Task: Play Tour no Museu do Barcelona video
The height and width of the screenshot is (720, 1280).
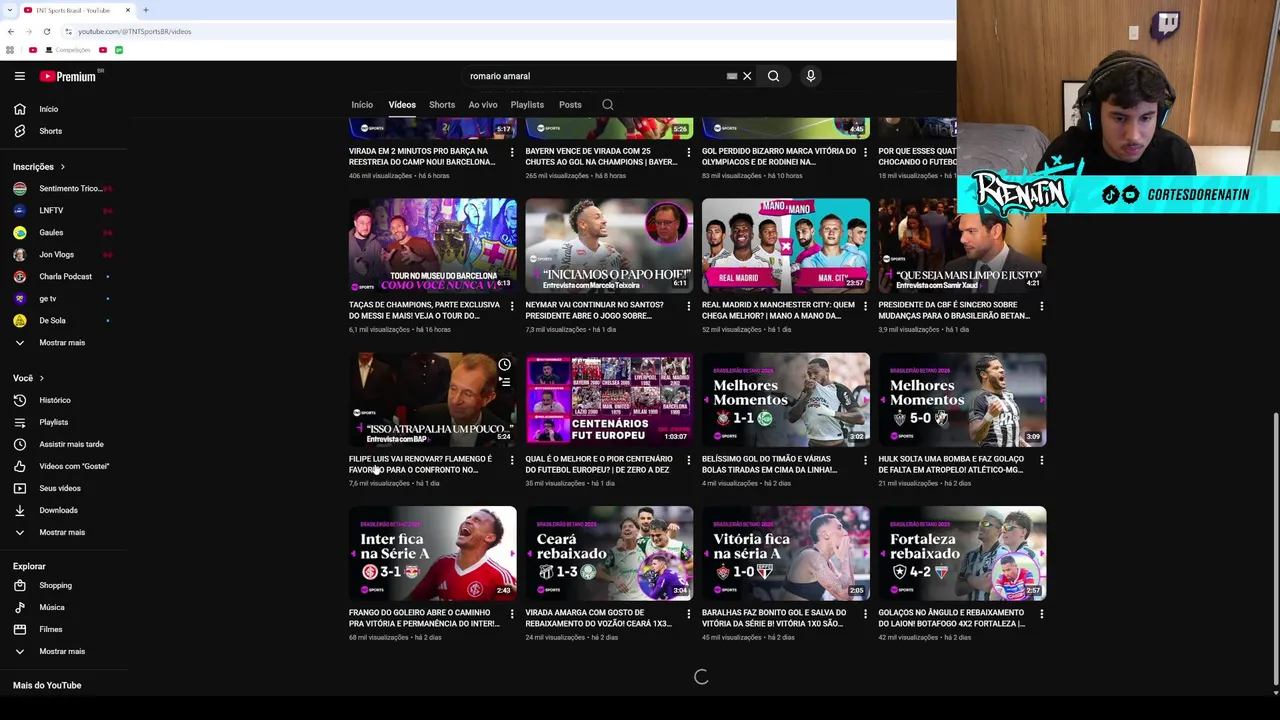Action: (432, 245)
